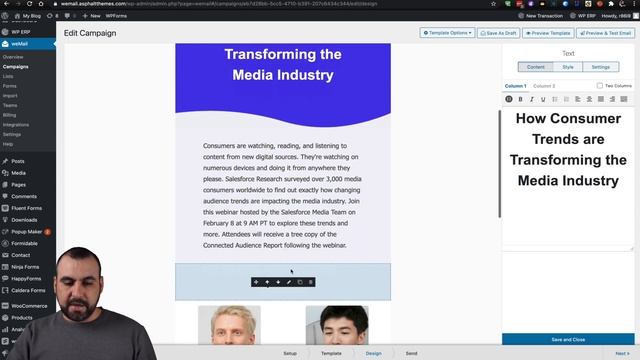The height and width of the screenshot is (360, 640).
Task: Open WPForms in admin bar
Action: [116, 16]
